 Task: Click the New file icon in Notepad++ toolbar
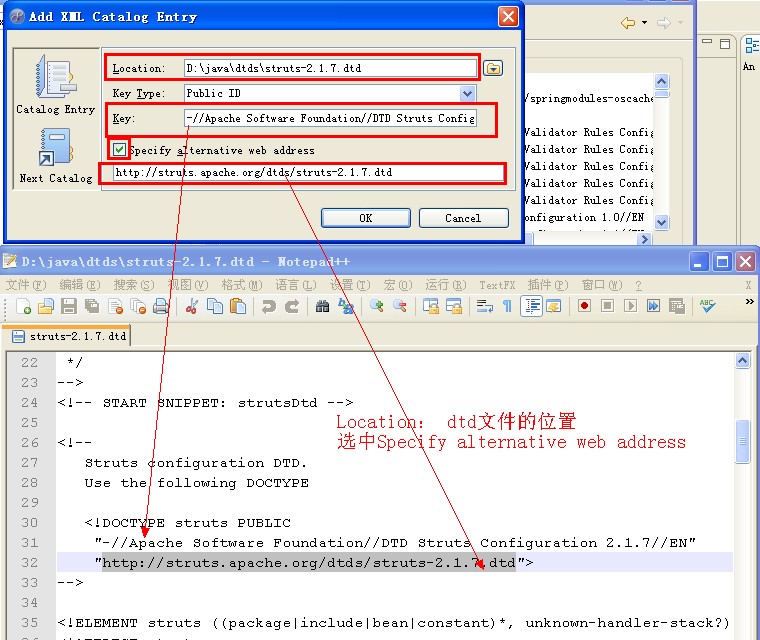click(x=24, y=306)
